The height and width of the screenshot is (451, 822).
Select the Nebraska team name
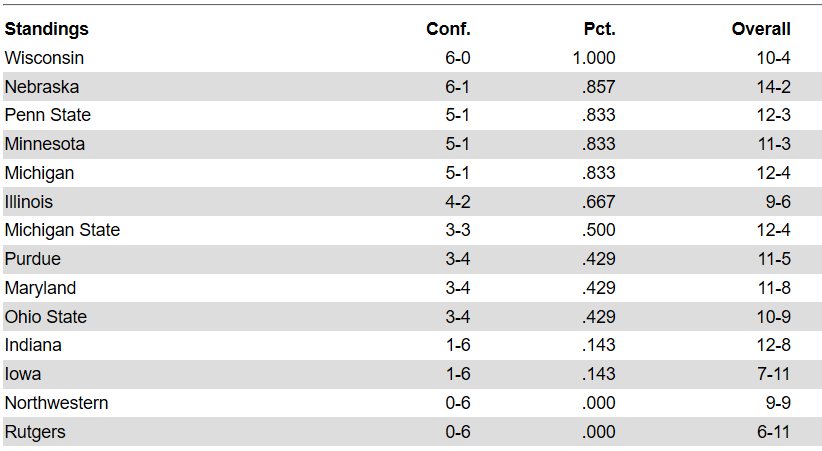(x=42, y=87)
